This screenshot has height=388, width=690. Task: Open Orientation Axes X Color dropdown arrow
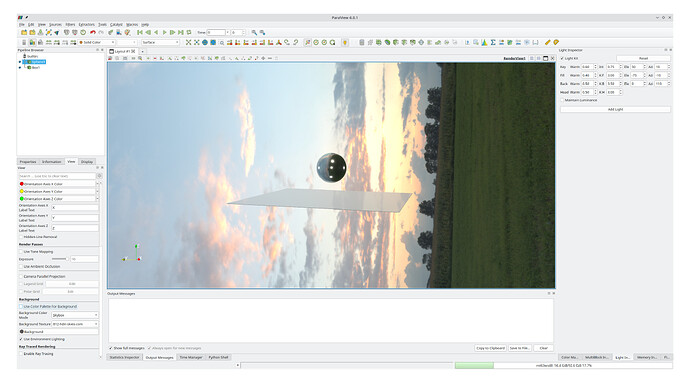[x=97, y=184]
